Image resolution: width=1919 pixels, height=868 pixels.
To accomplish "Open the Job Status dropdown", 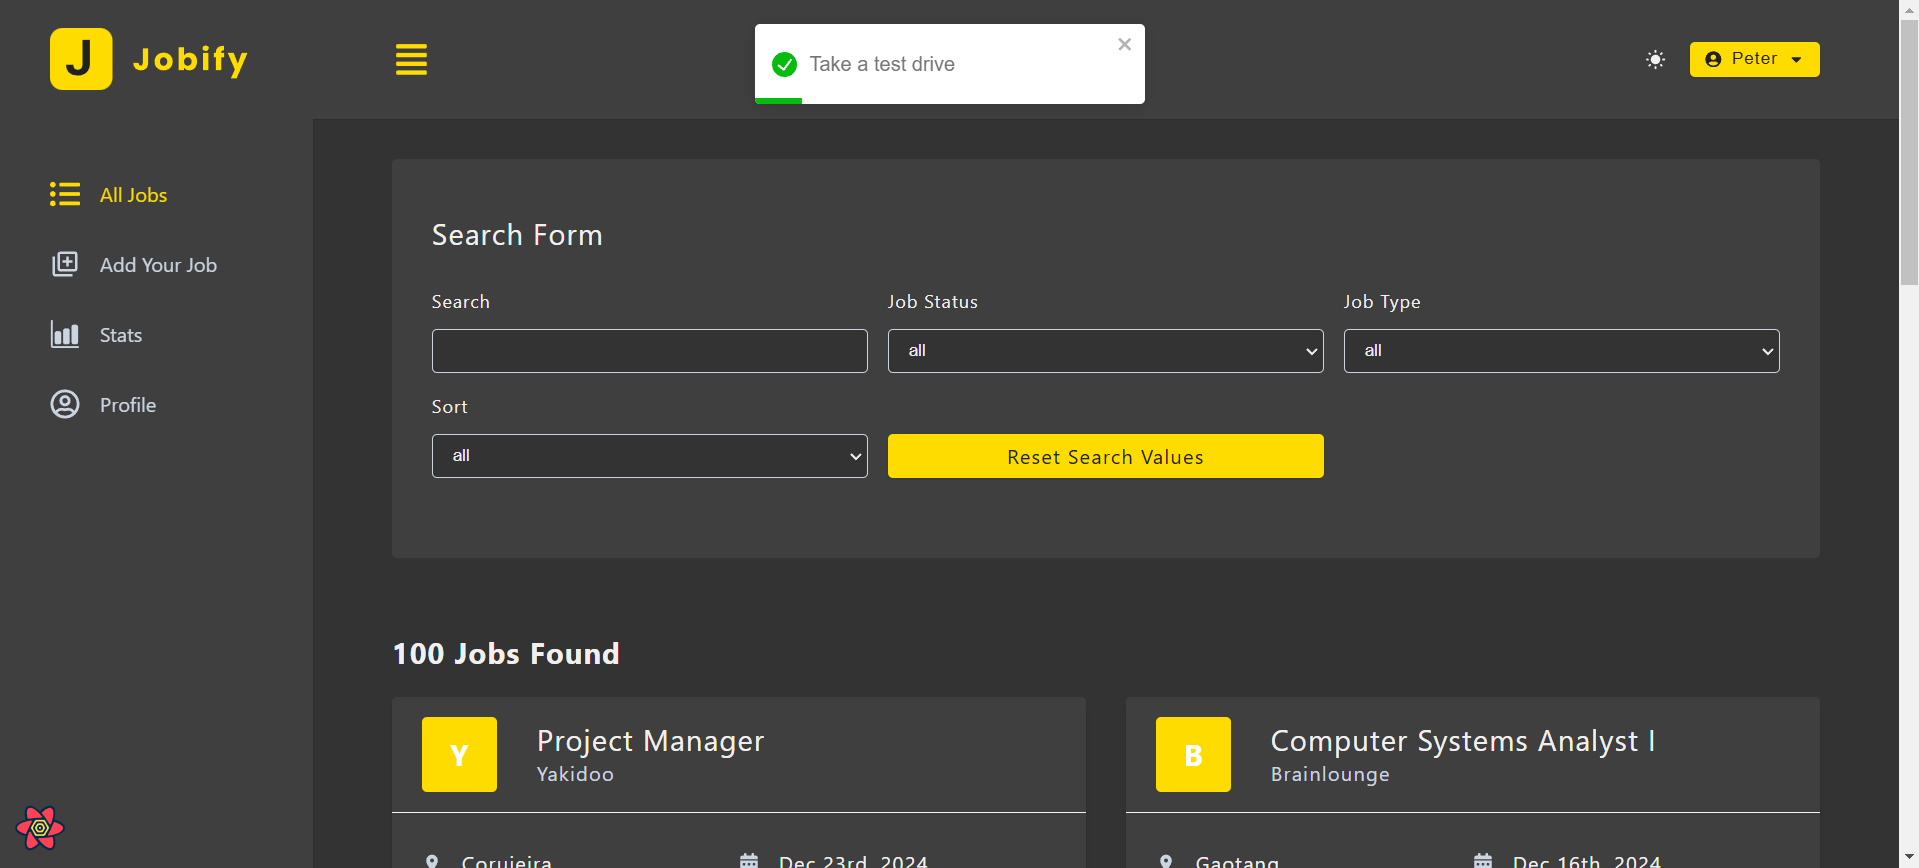I will point(1105,351).
